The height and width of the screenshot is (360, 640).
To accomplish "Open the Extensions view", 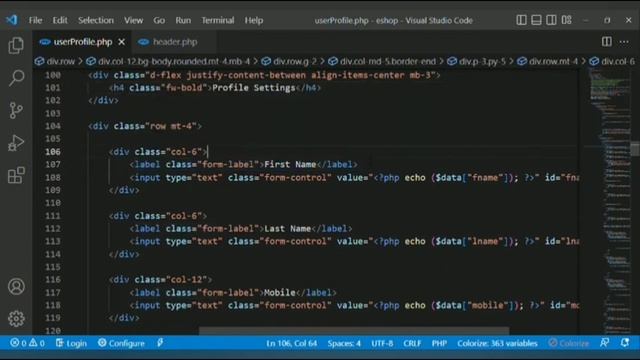I will pyautogui.click(x=16, y=176).
